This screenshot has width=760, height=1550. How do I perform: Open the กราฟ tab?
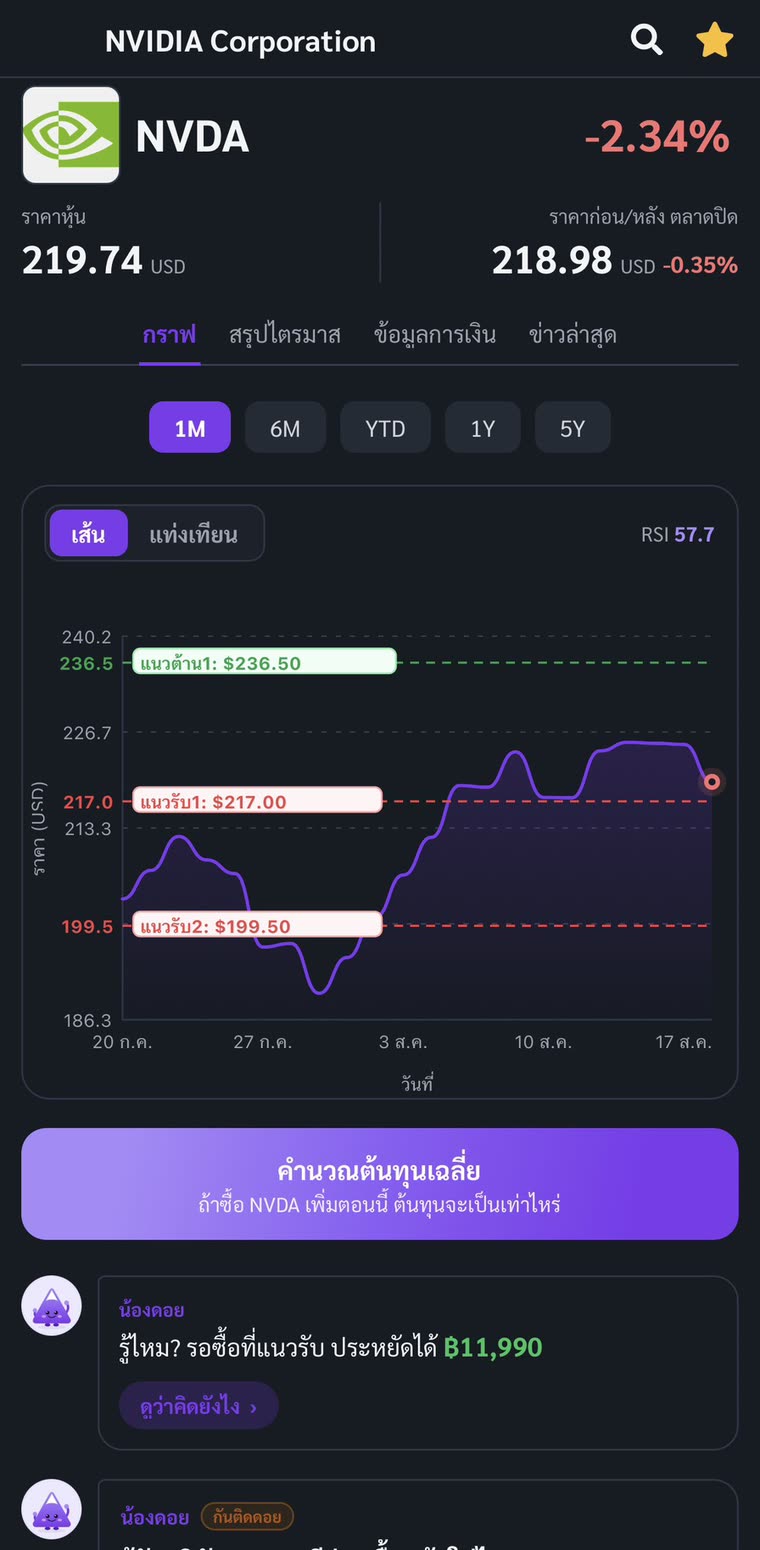coord(169,334)
